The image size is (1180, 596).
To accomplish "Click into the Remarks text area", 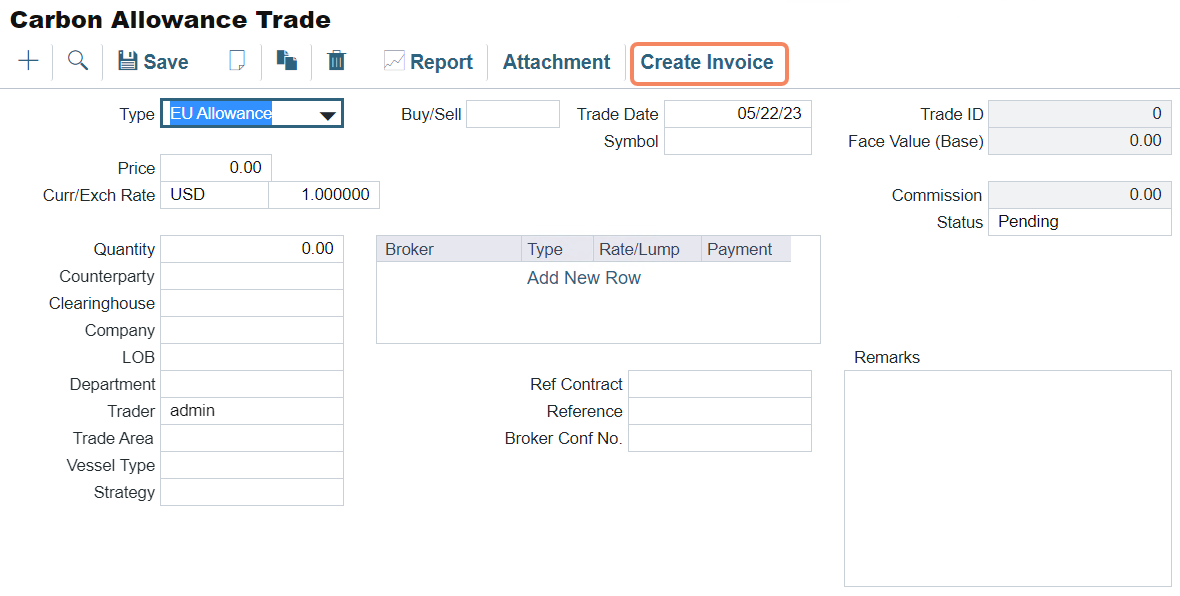I will pyautogui.click(x=1007, y=478).
